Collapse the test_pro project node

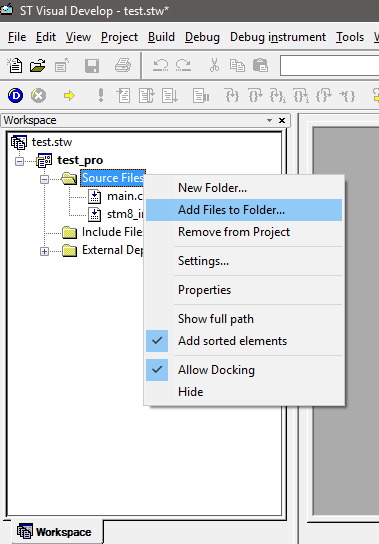[19, 161]
